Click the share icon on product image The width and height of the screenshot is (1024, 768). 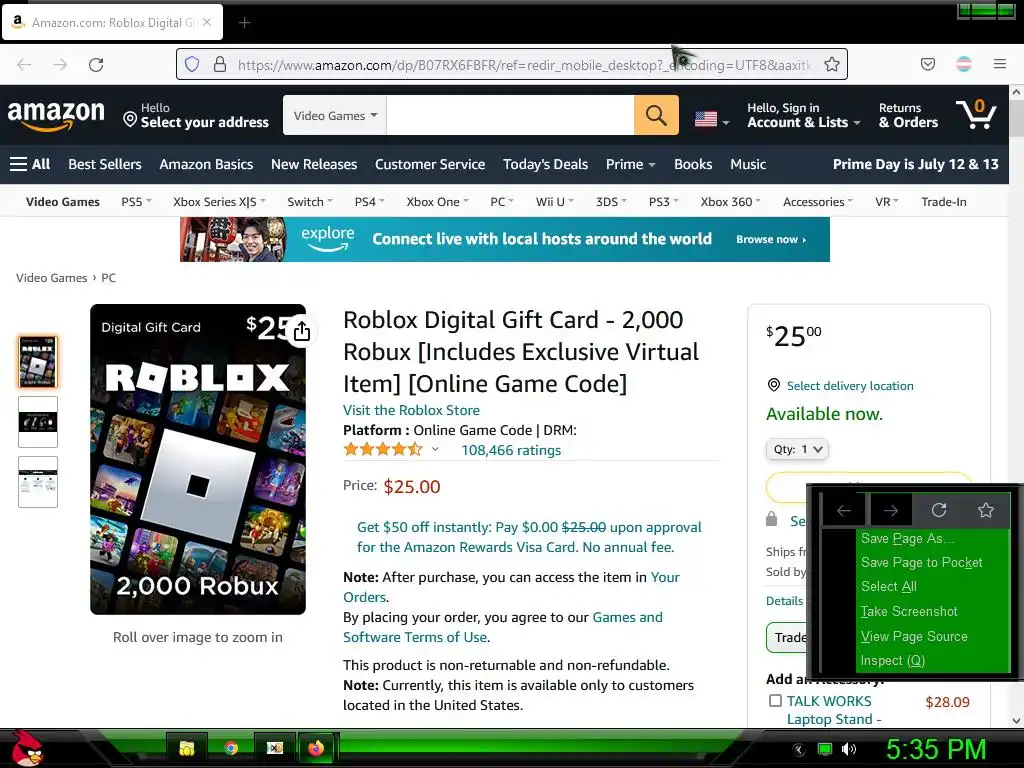(x=302, y=331)
